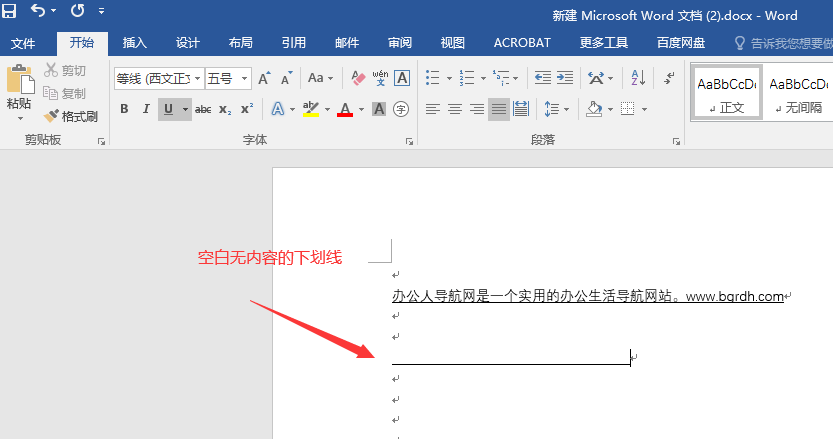Viewport: 833px width, 439px height.
Task: Increase font size with grow font icon
Action: (x=265, y=79)
